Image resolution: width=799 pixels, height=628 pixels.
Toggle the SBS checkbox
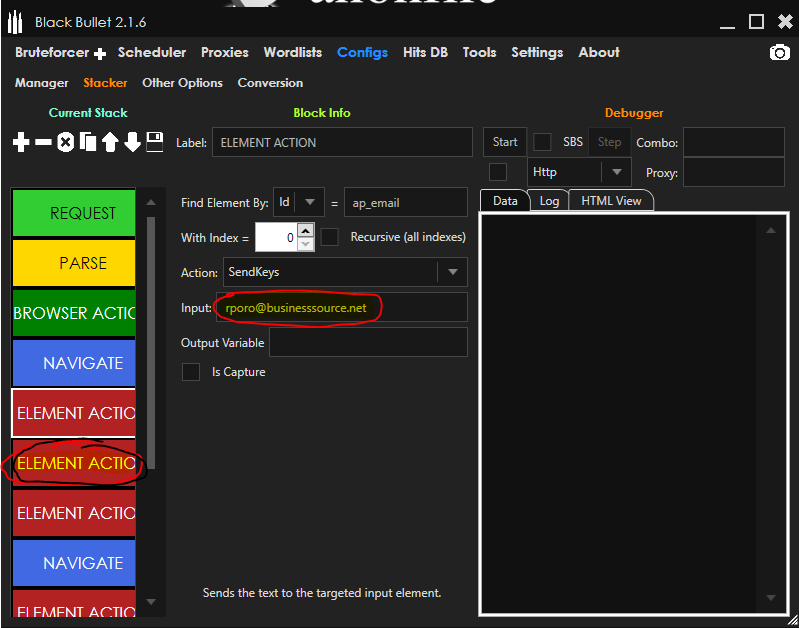tap(542, 142)
